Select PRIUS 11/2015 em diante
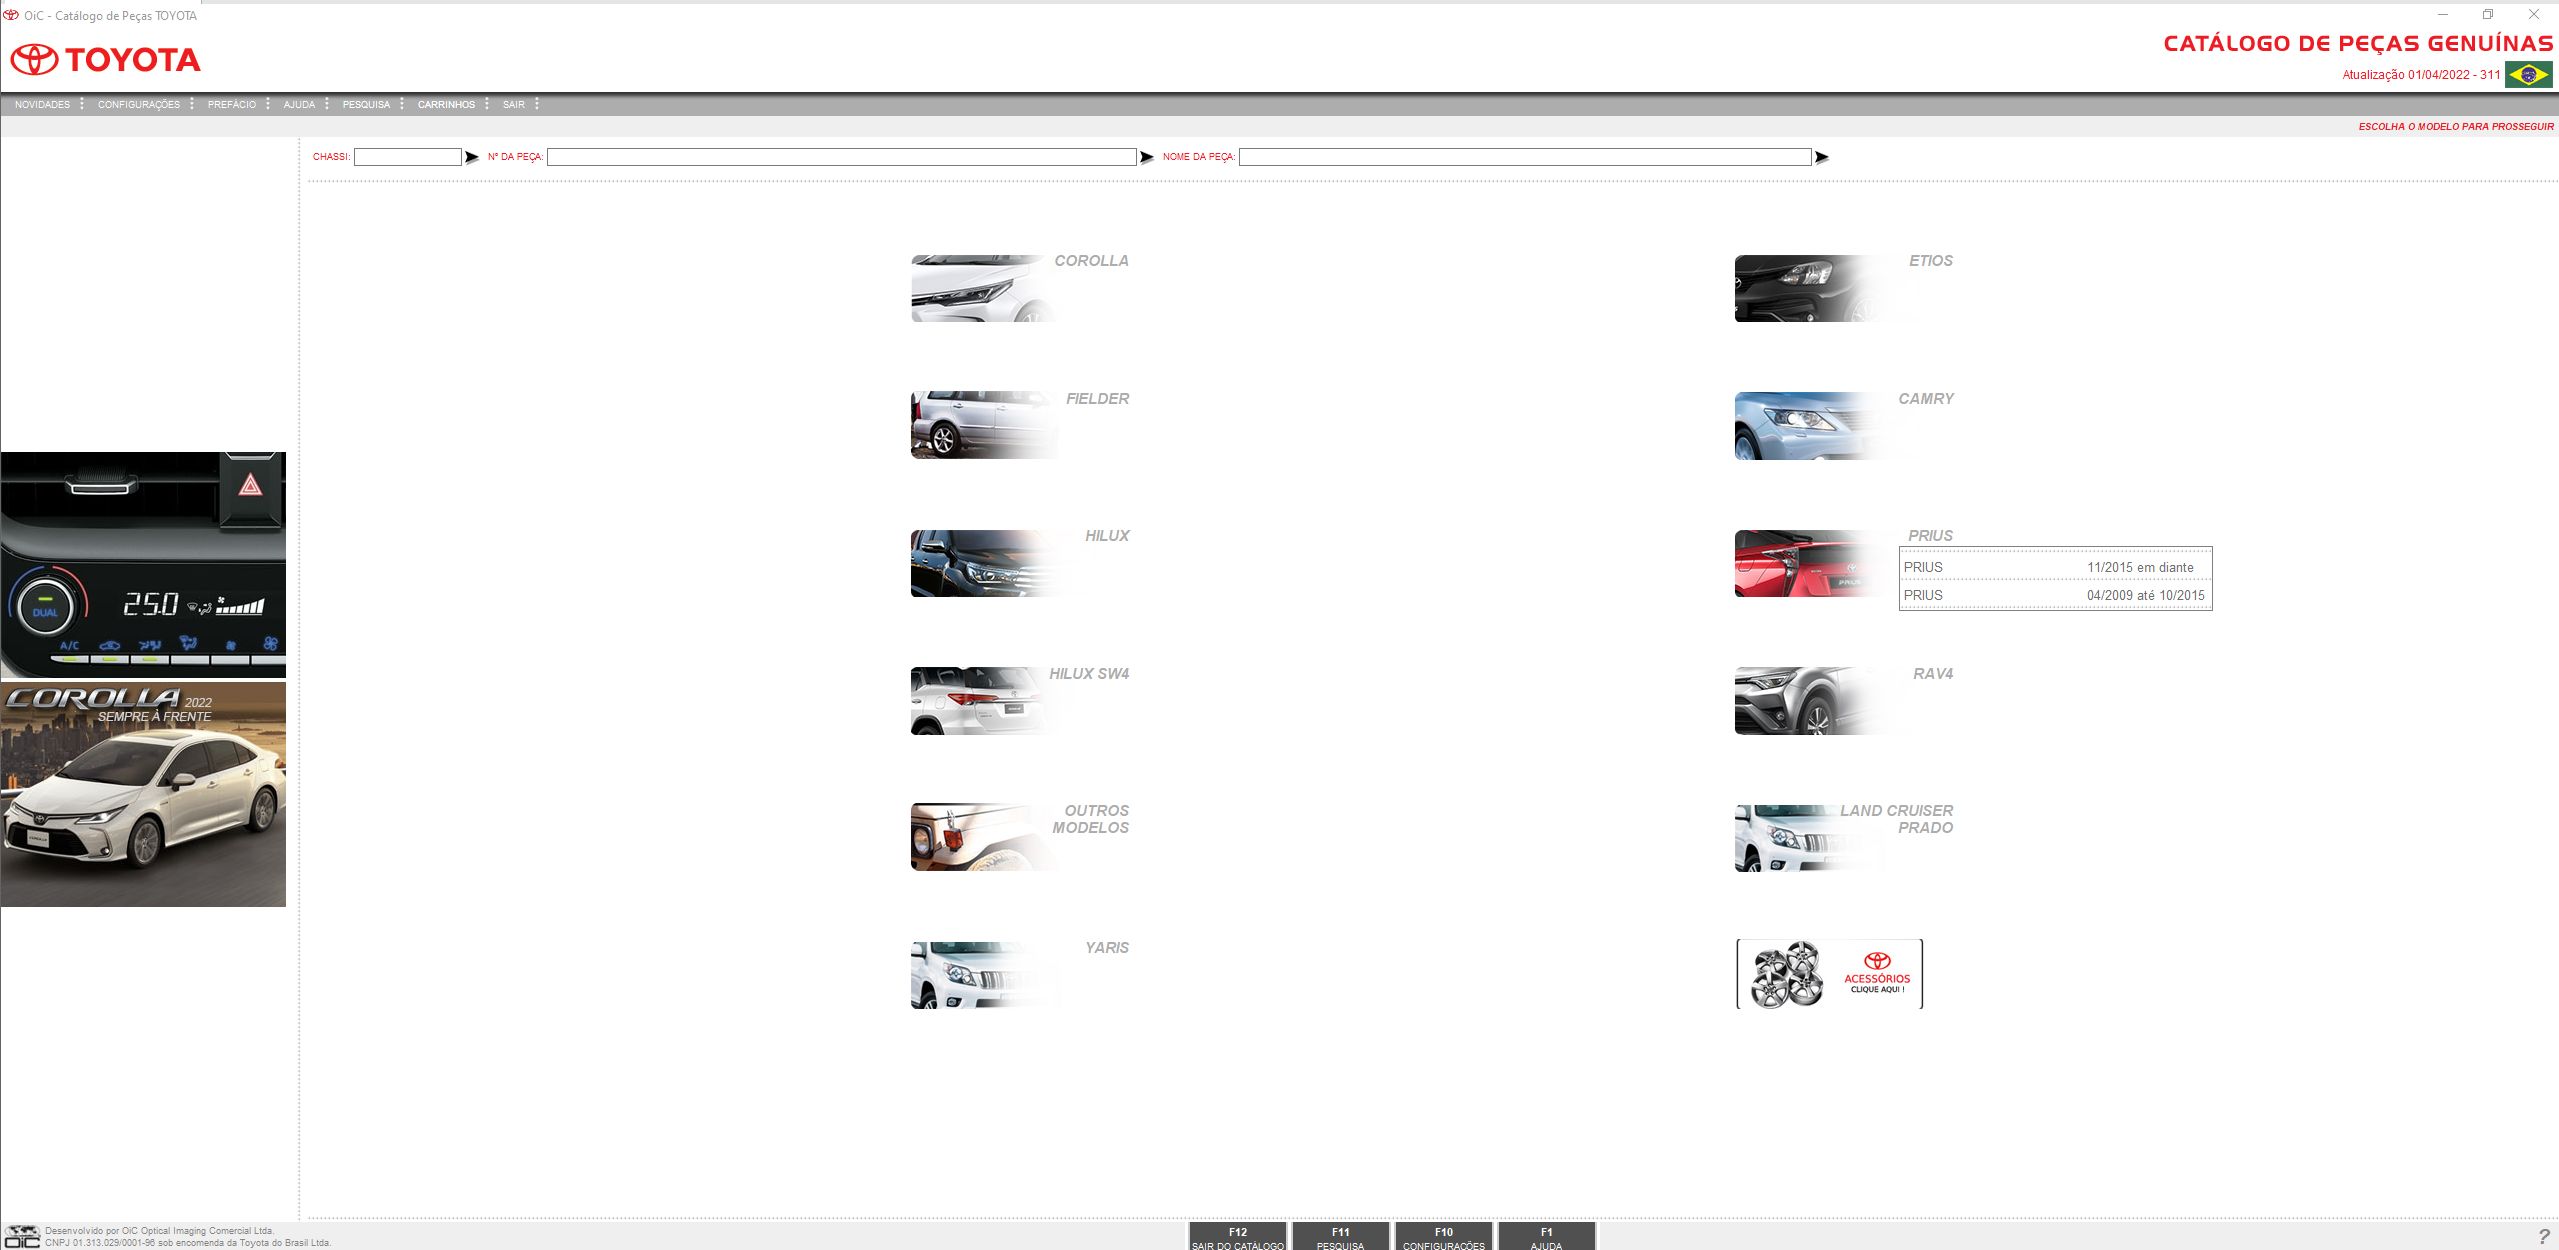The height and width of the screenshot is (1250, 2559). [2055, 567]
